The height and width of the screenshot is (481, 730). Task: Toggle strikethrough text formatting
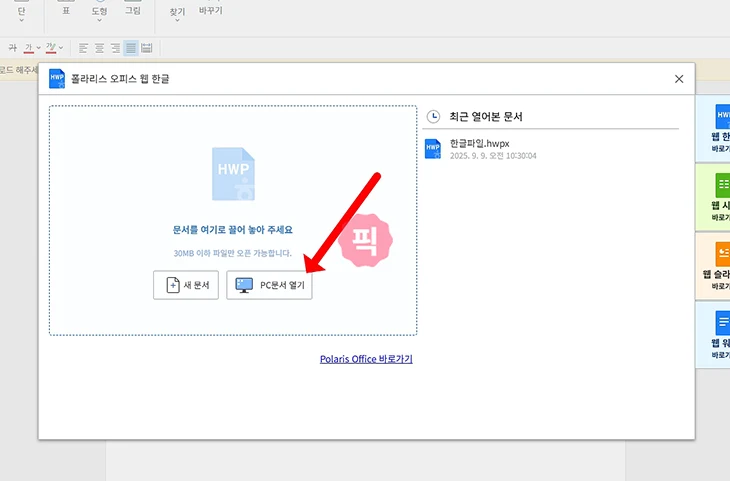point(13,47)
